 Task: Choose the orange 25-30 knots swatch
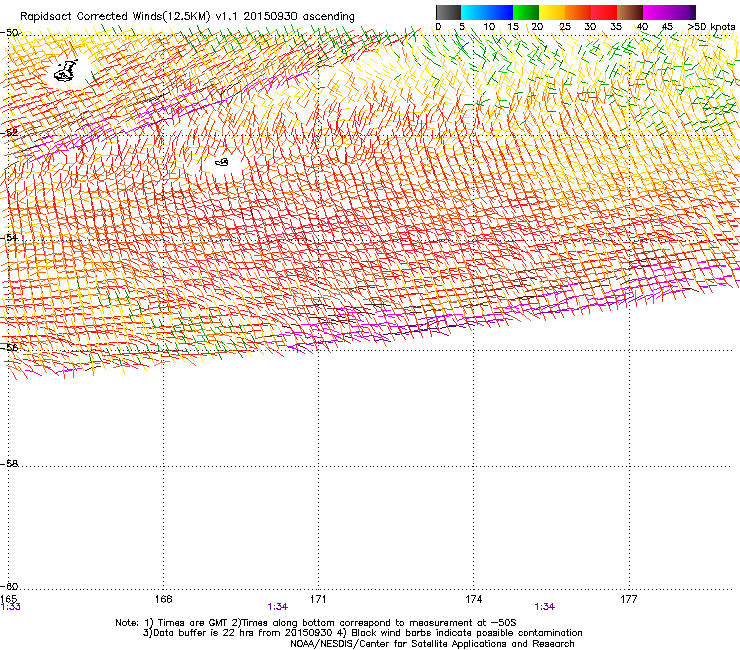578,12
